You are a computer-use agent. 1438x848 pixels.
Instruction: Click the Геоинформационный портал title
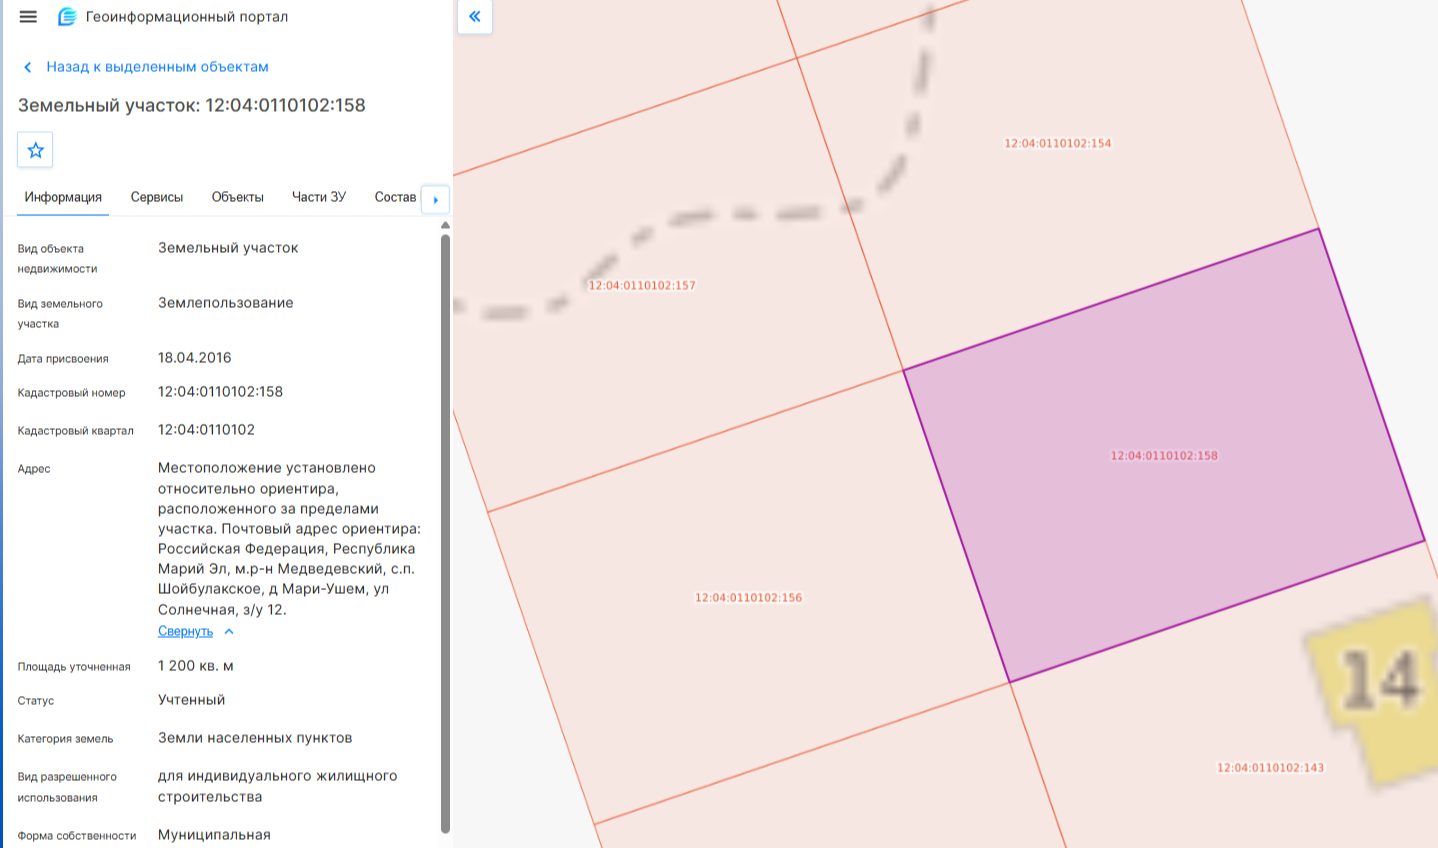pos(187,17)
